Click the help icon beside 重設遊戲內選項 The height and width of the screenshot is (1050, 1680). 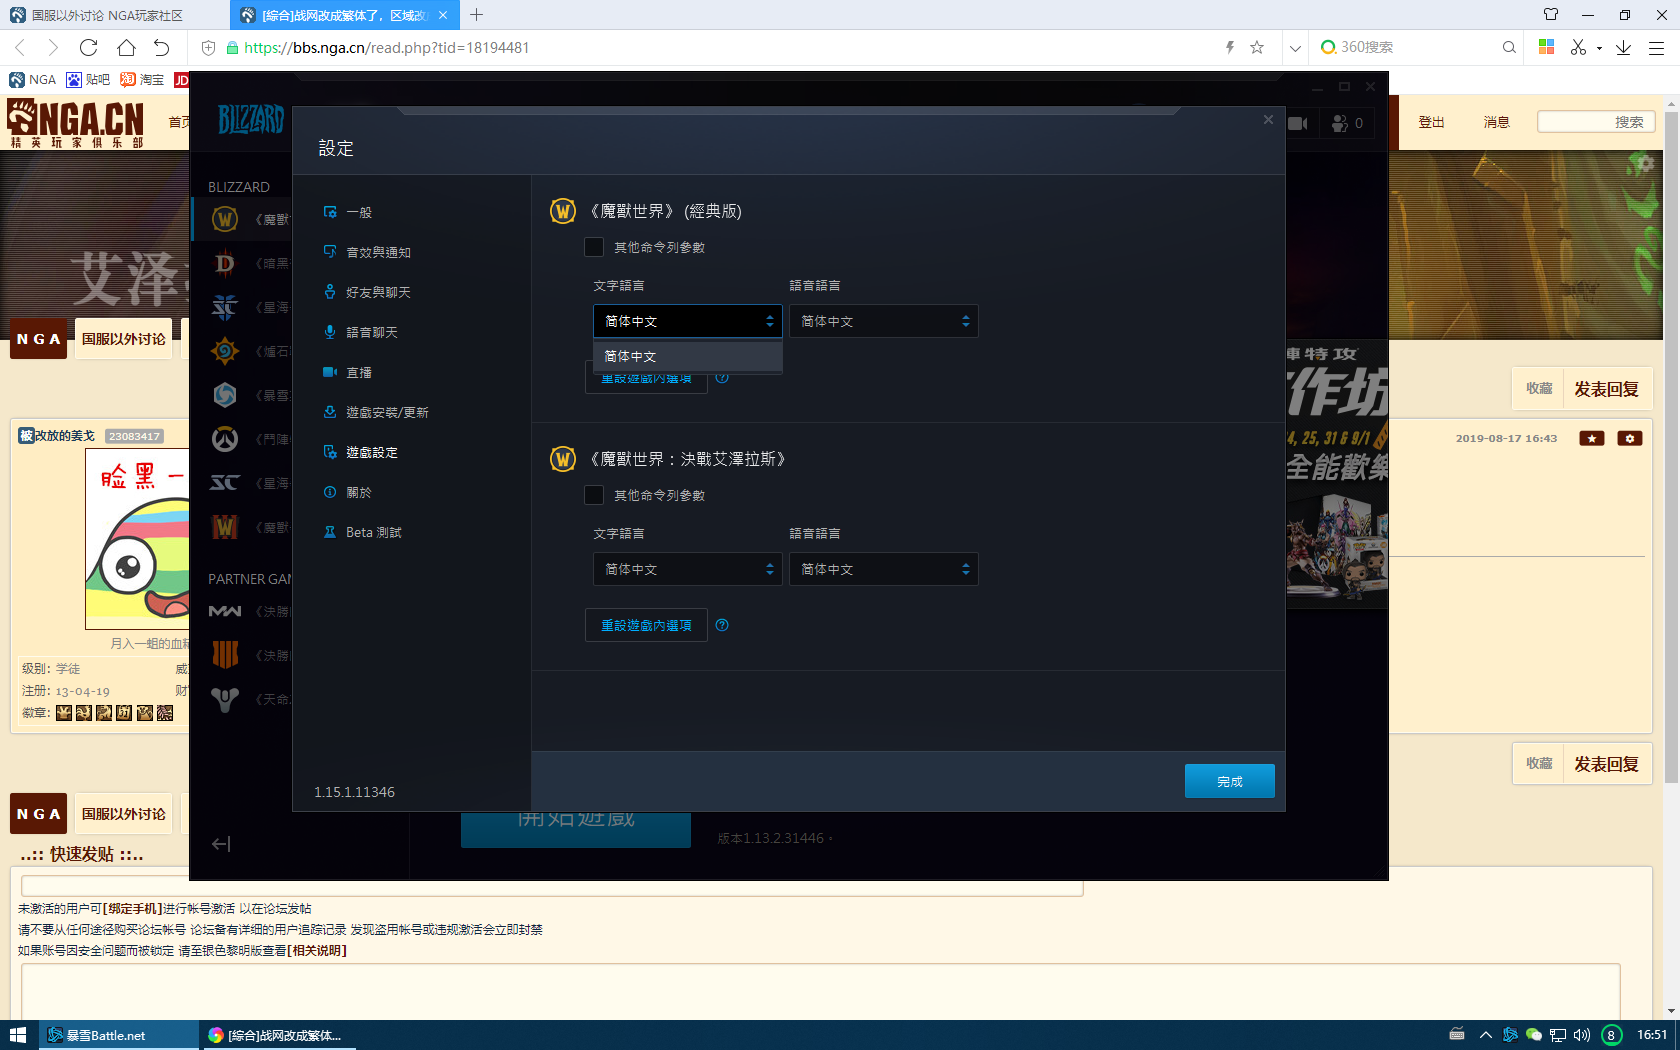[722, 625]
